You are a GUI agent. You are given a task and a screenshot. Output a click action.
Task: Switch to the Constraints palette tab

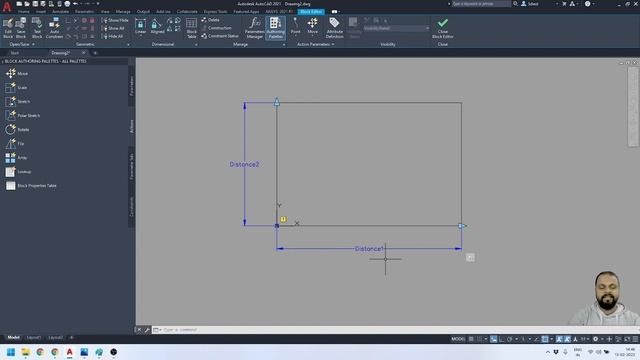point(131,207)
